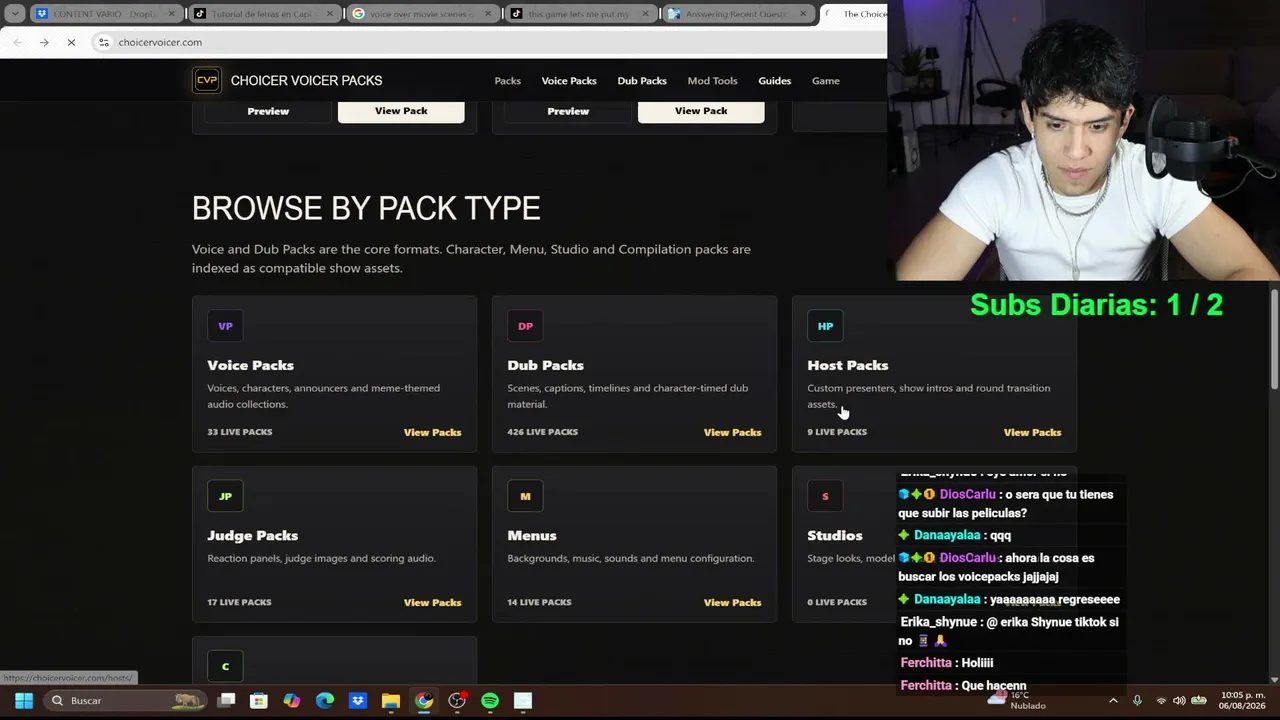Switch to Chrome on the taskbar

pos(424,701)
